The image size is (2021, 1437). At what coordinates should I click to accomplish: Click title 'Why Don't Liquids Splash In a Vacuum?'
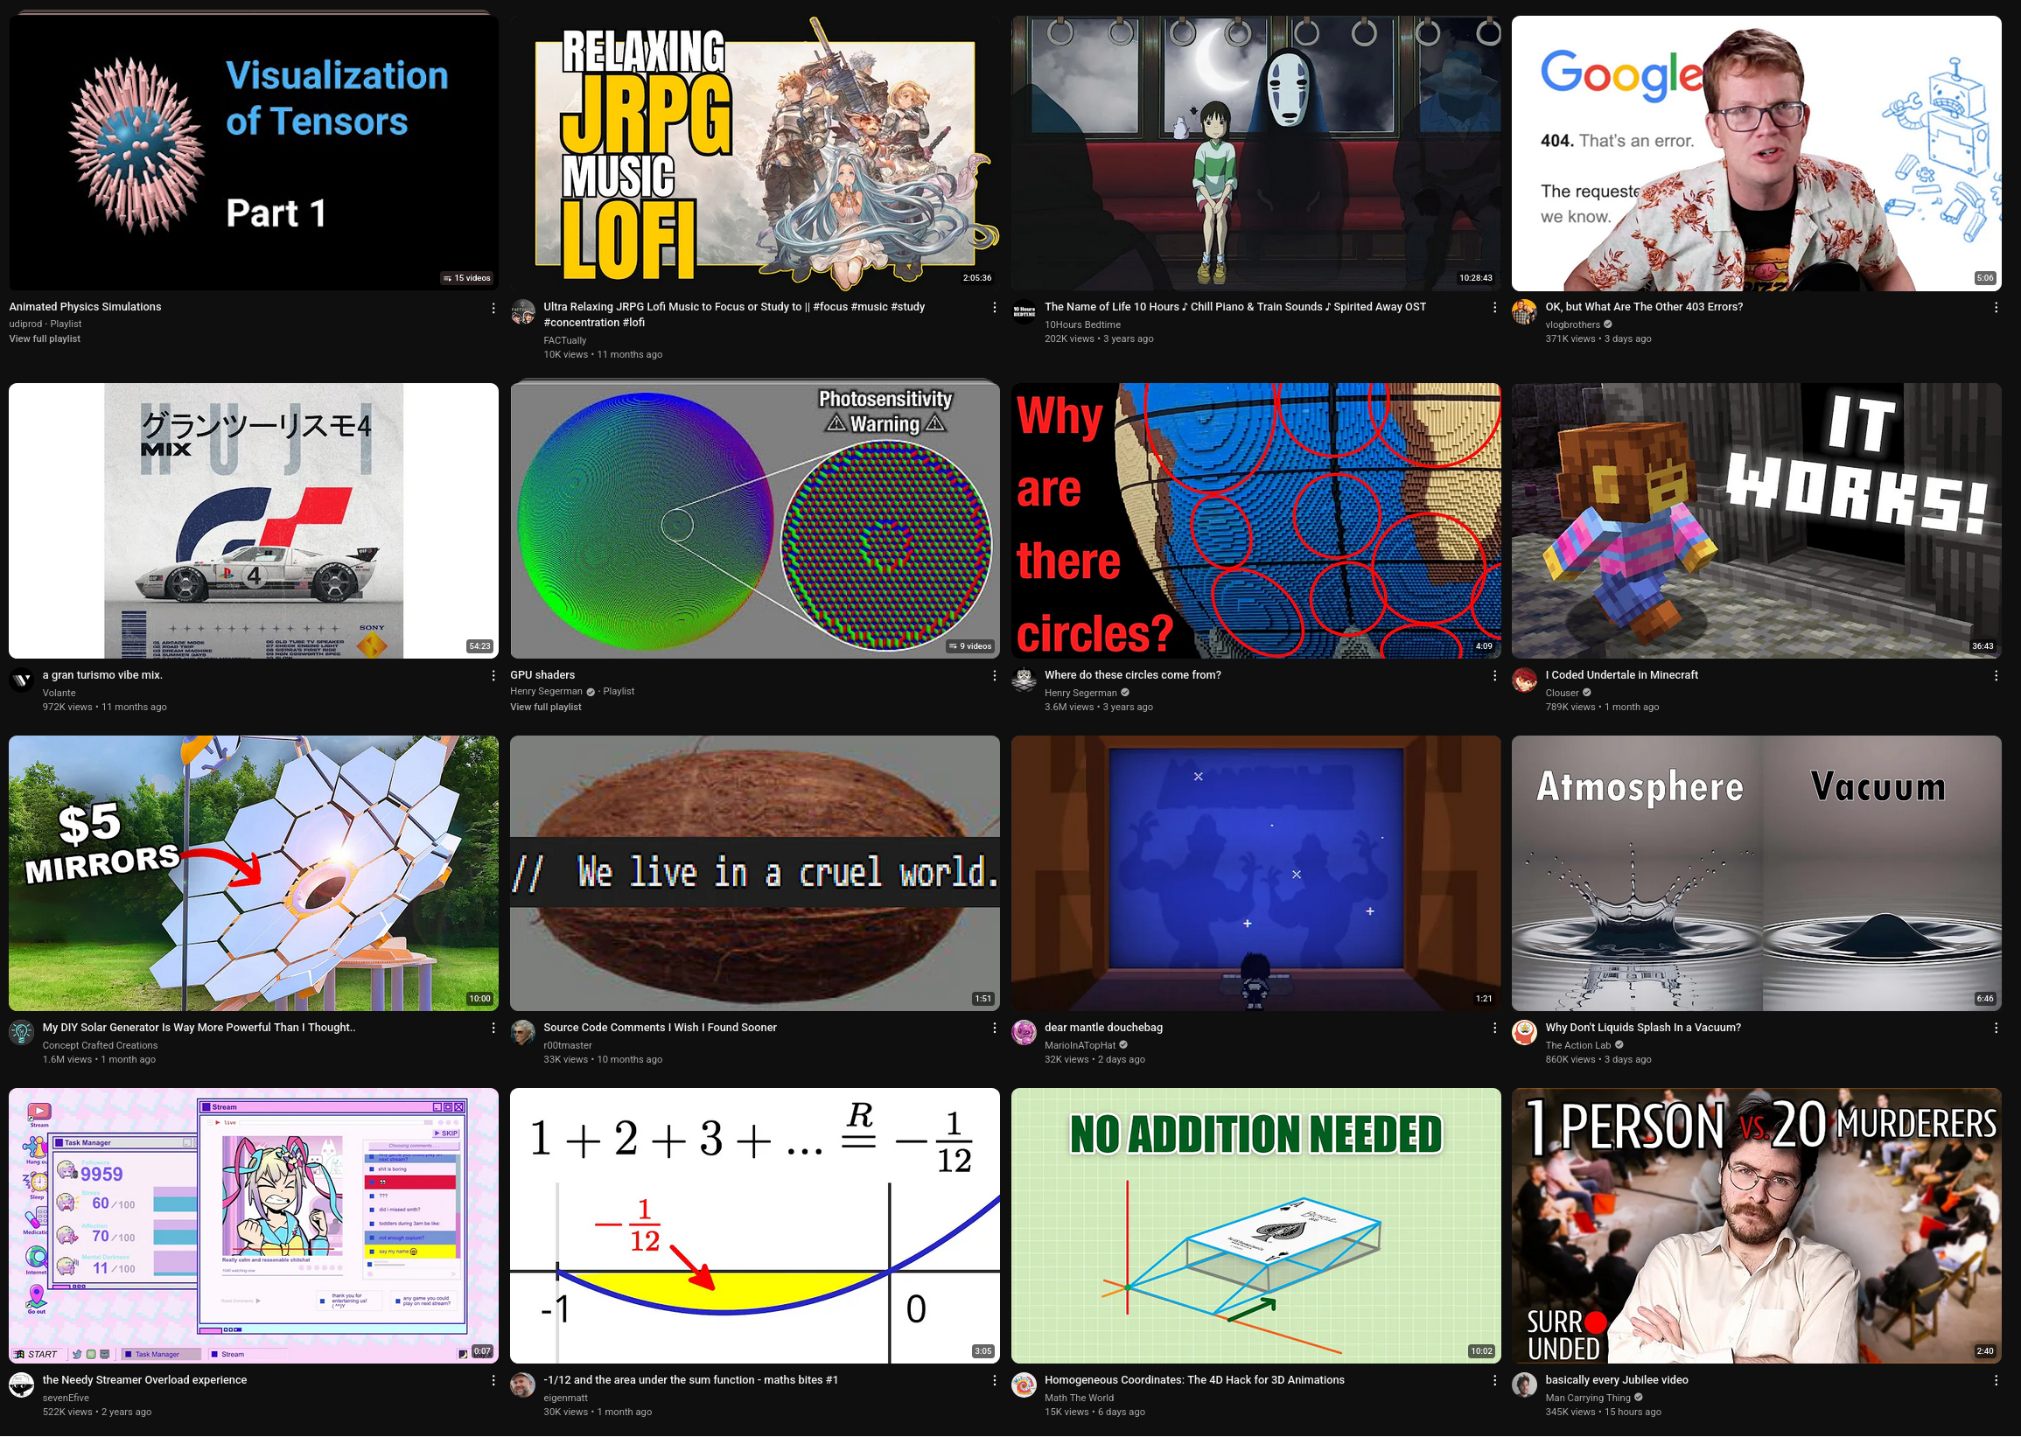[1642, 1027]
